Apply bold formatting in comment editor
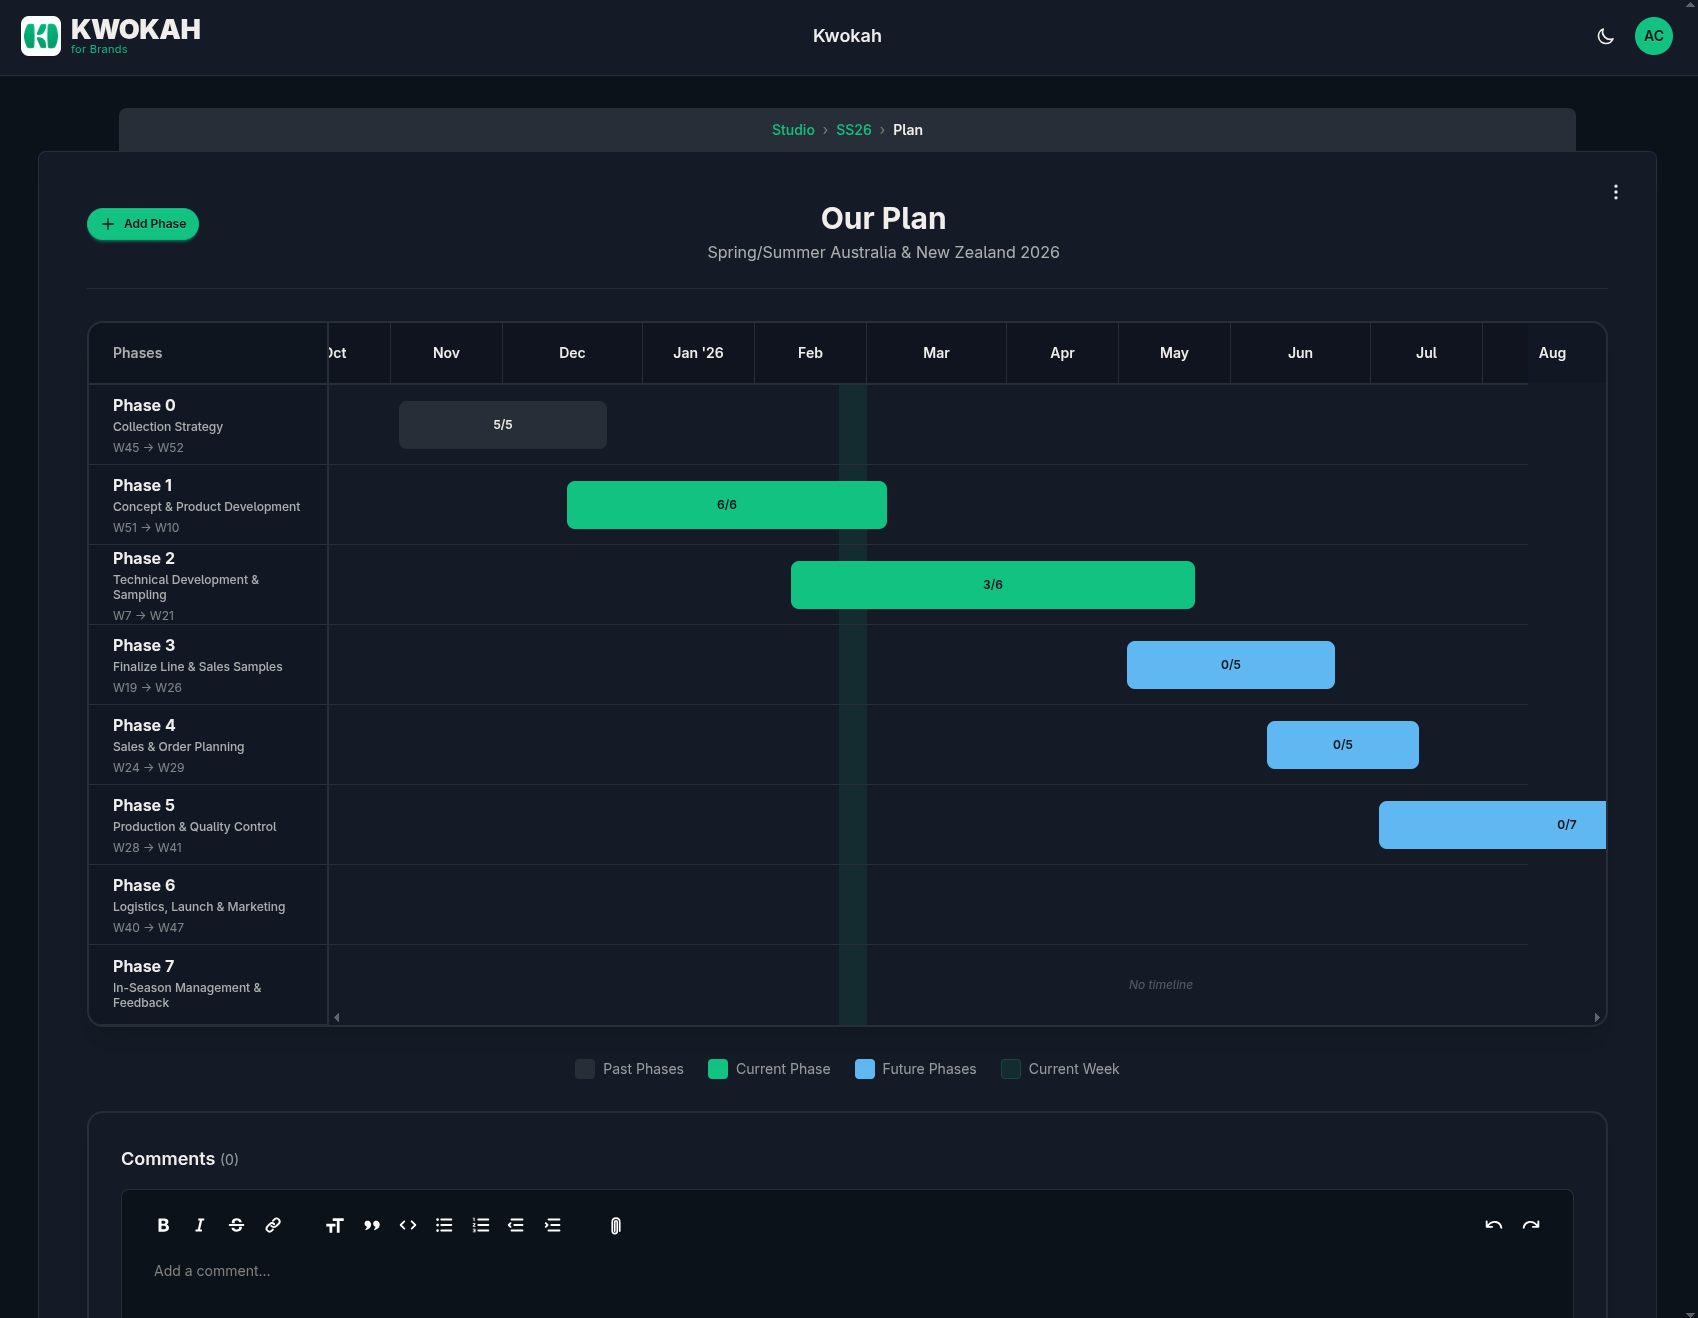Screen dimensions: 1698x1318 click(x=163, y=1225)
